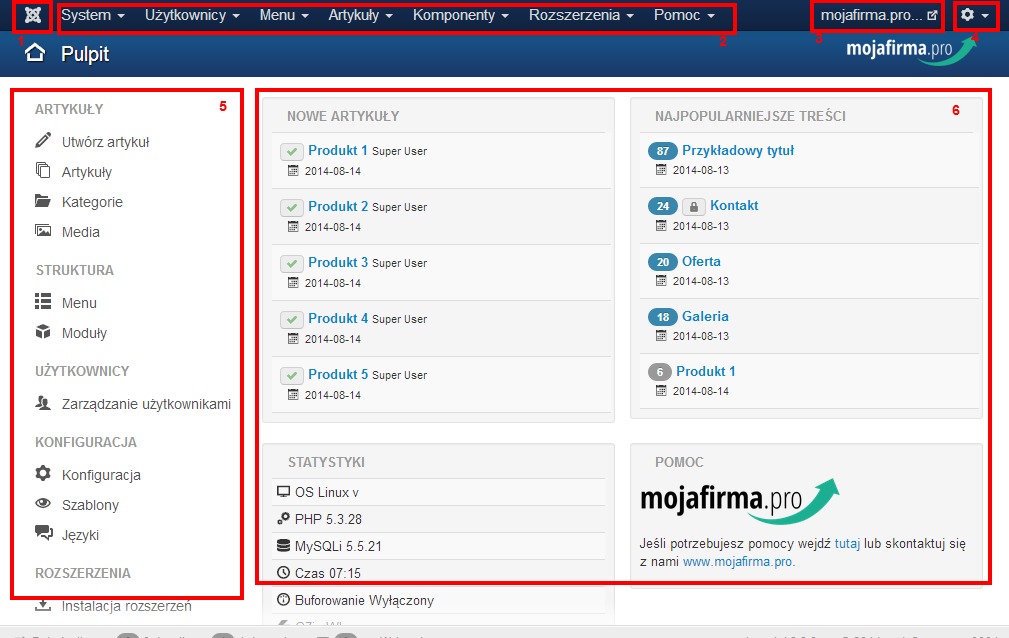Open the Przykładowy tytuł article link
Screen dimensions: 1009x638
click(x=738, y=150)
